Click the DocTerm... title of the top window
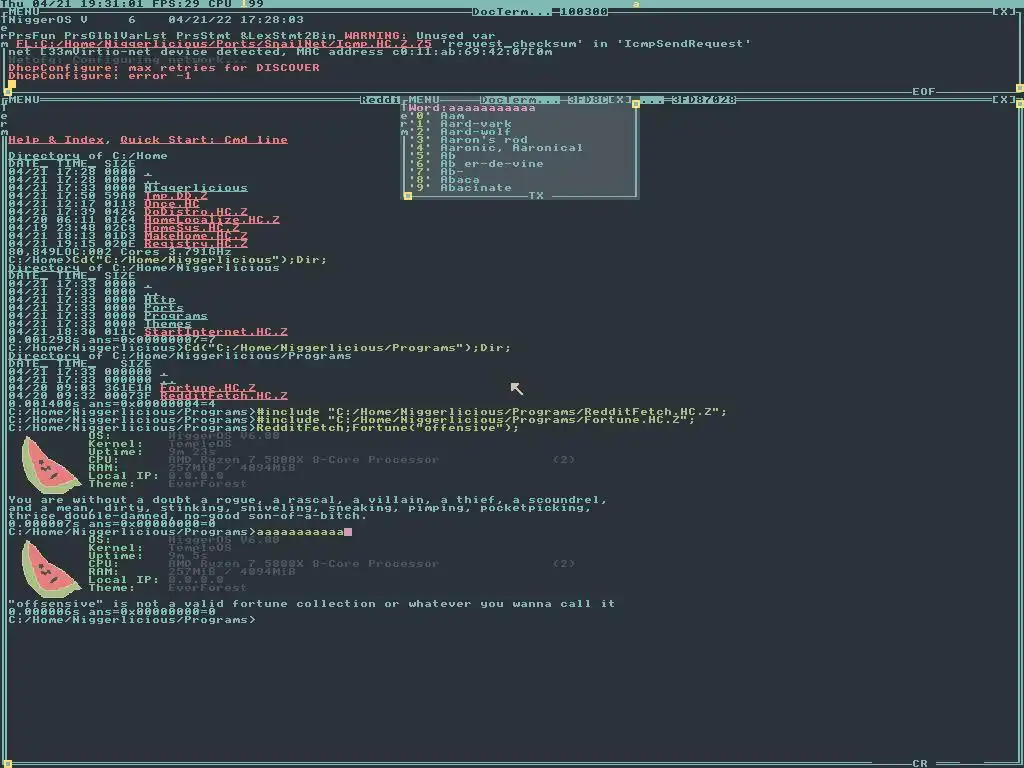This screenshot has height=768, width=1024. click(512, 12)
